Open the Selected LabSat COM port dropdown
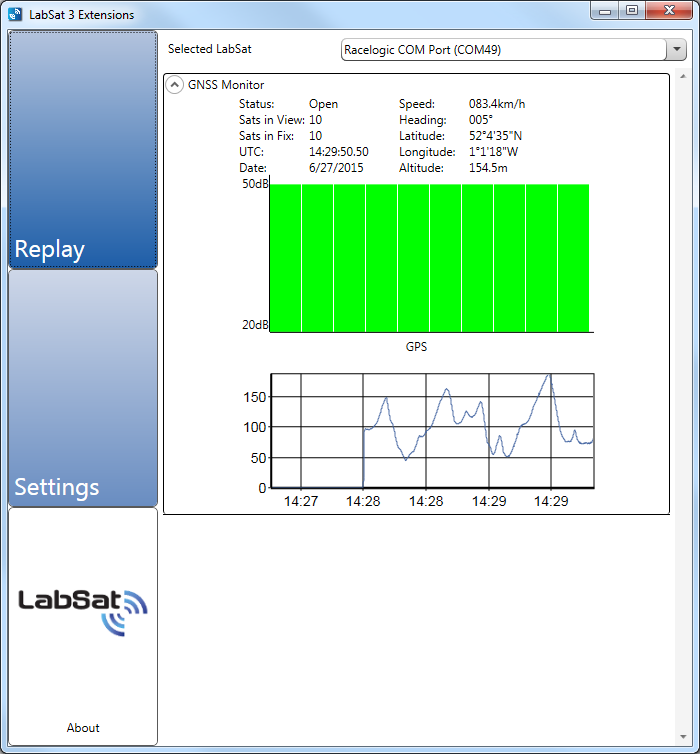This screenshot has width=700, height=754. point(676,50)
